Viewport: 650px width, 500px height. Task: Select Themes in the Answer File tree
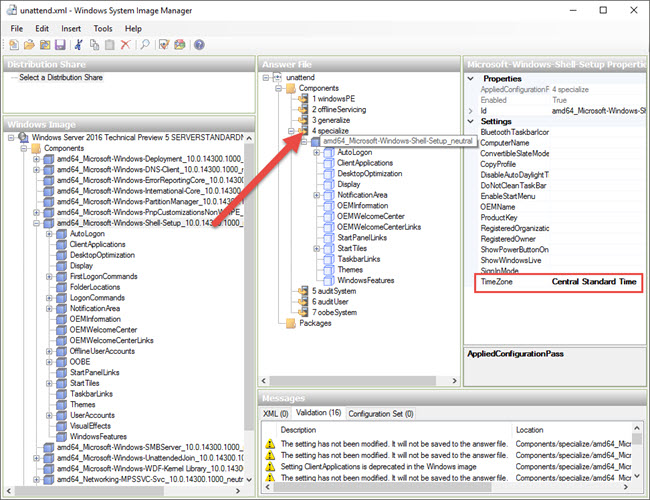[350, 269]
